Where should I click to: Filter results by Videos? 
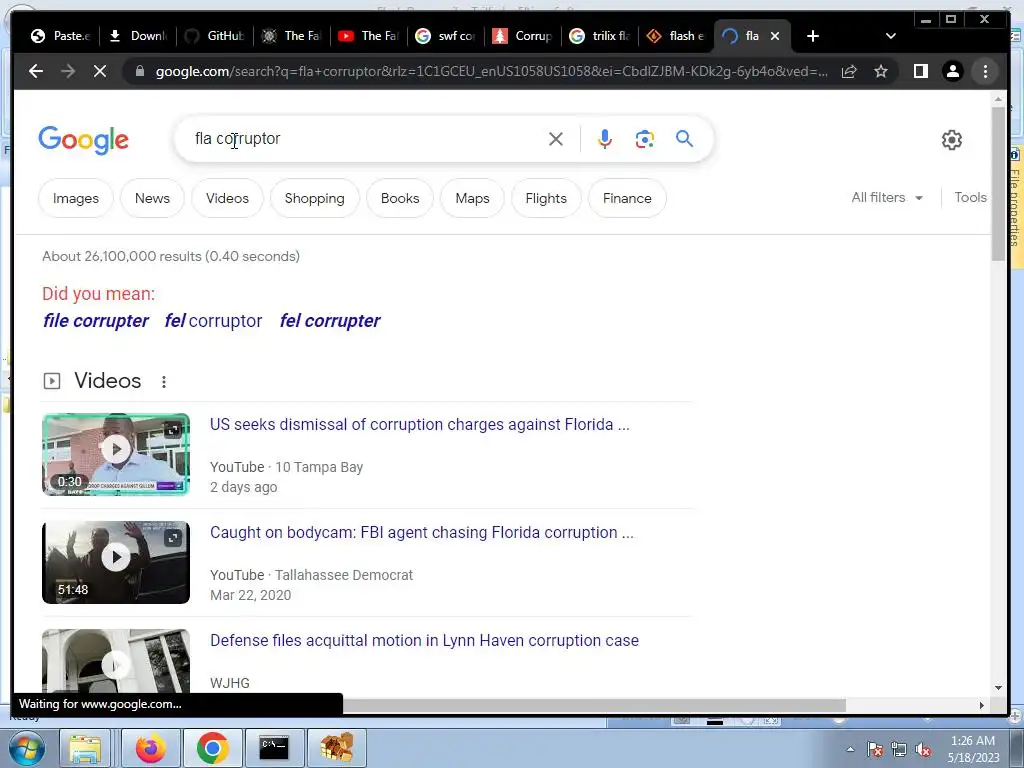tap(227, 199)
